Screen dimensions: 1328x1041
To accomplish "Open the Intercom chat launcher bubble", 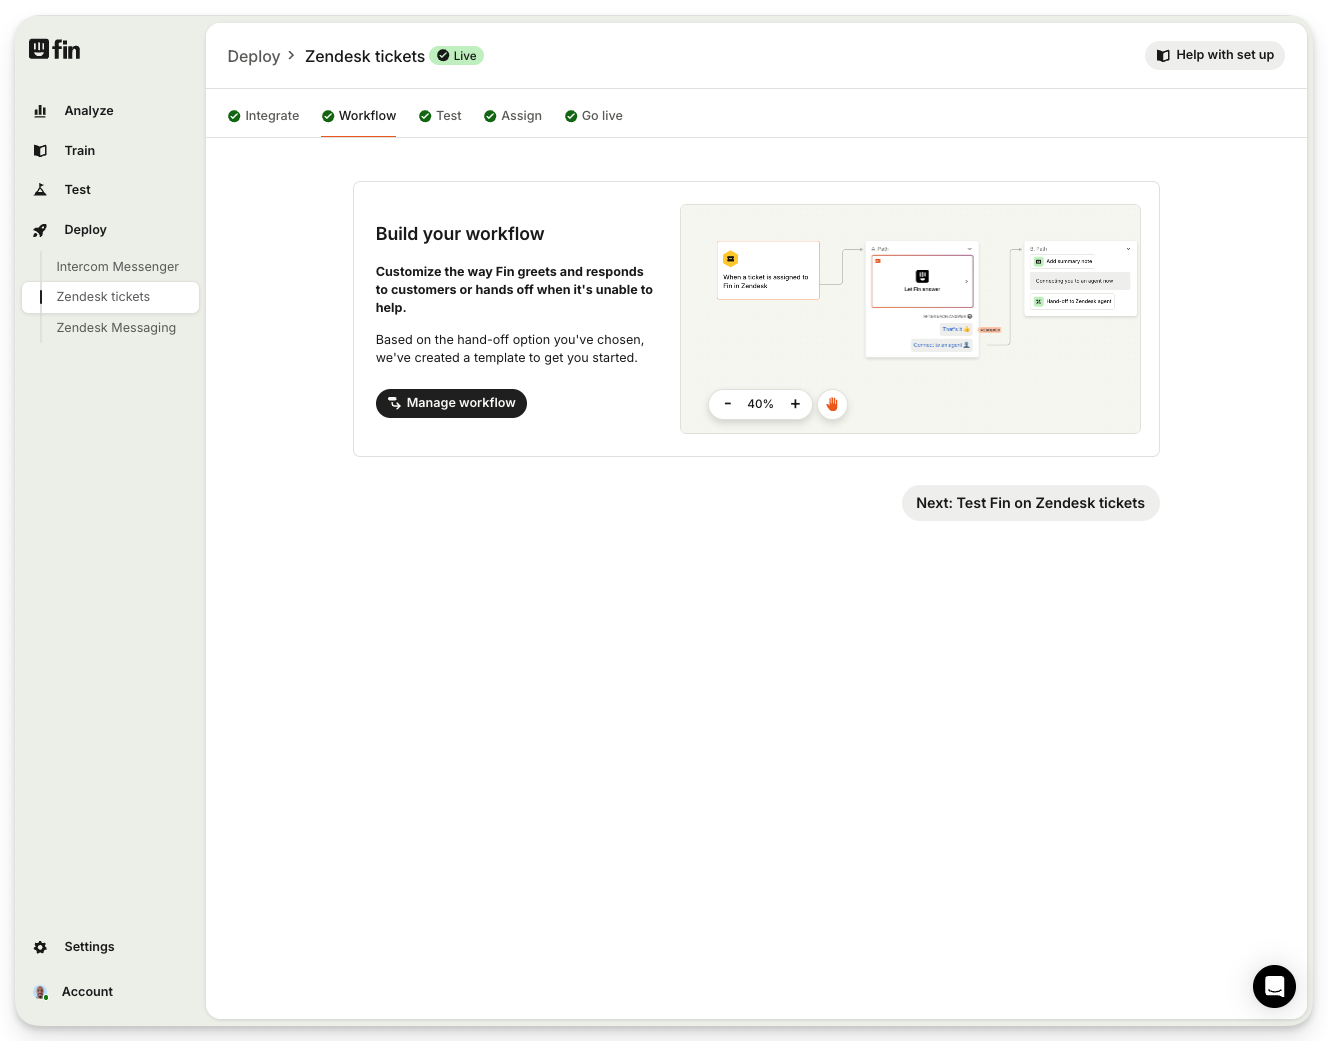I will point(1274,987).
